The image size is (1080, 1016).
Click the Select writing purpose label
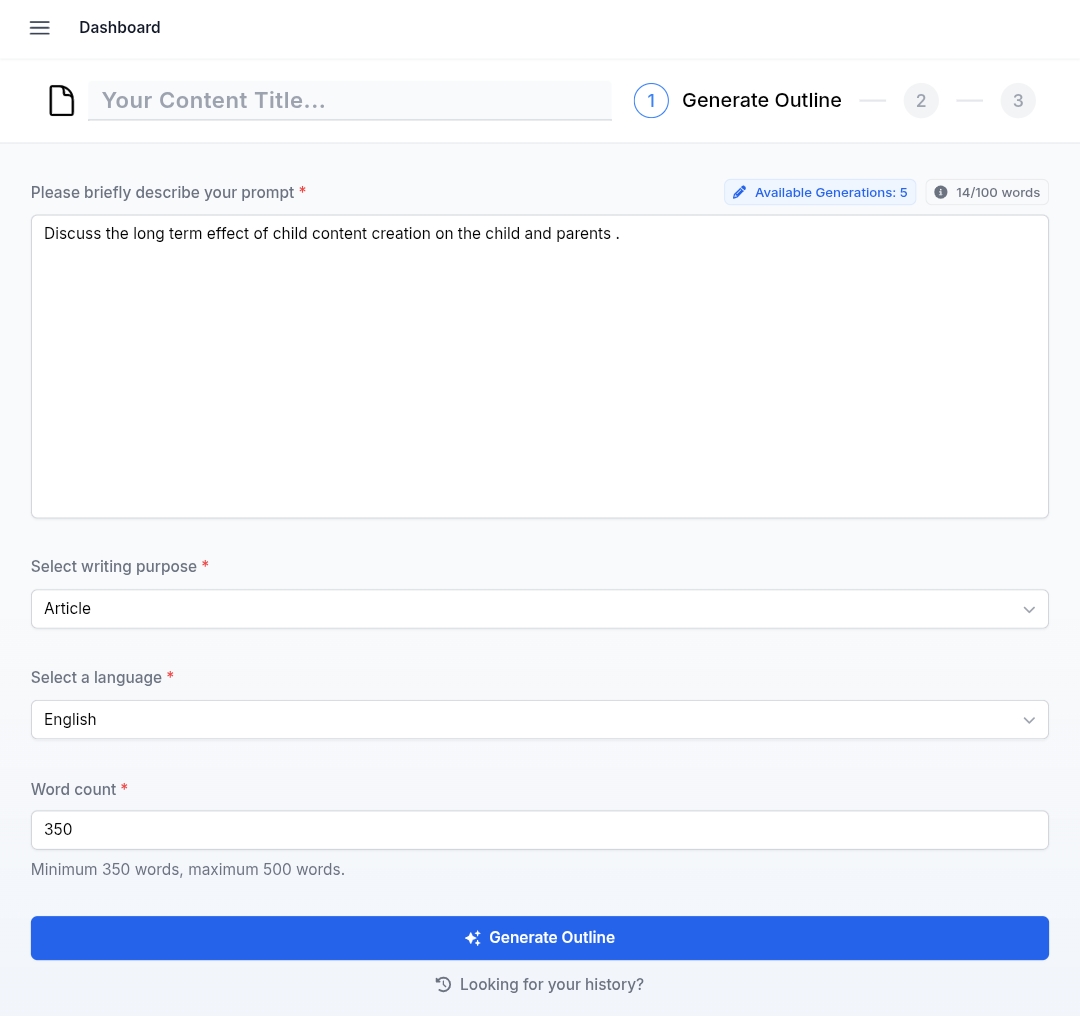tap(114, 566)
